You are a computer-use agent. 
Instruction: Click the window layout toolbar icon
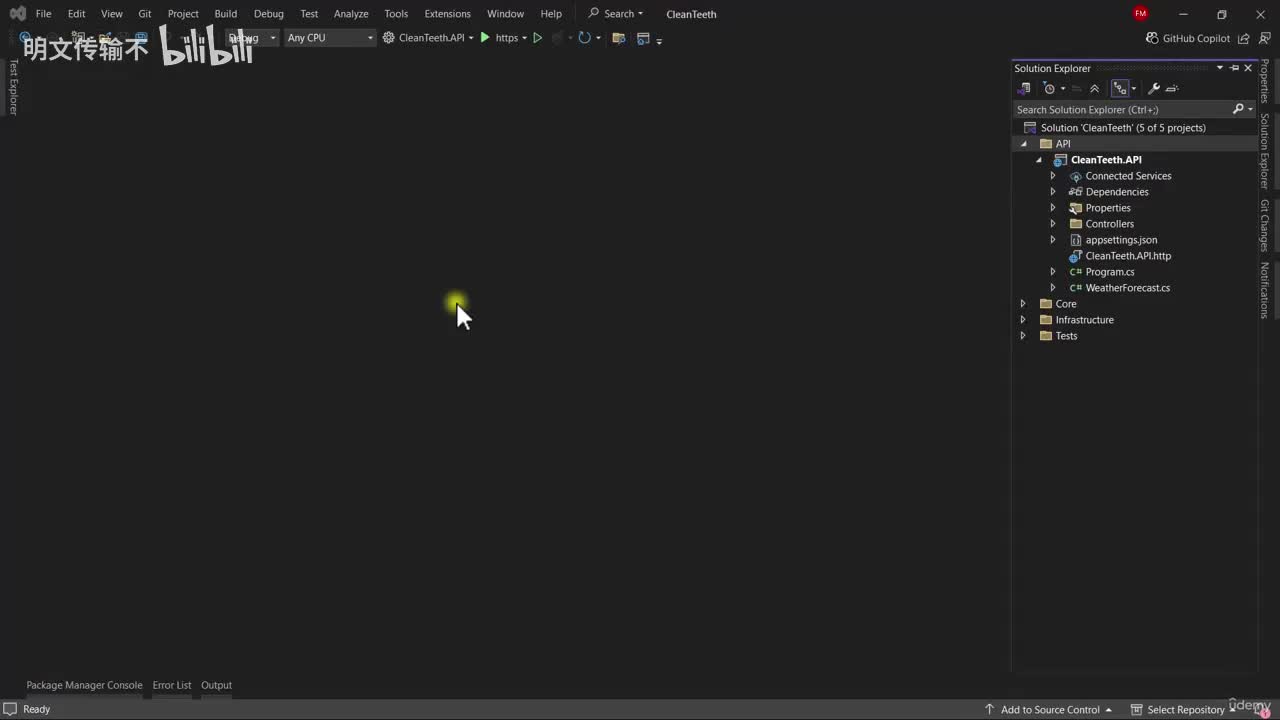pos(643,38)
